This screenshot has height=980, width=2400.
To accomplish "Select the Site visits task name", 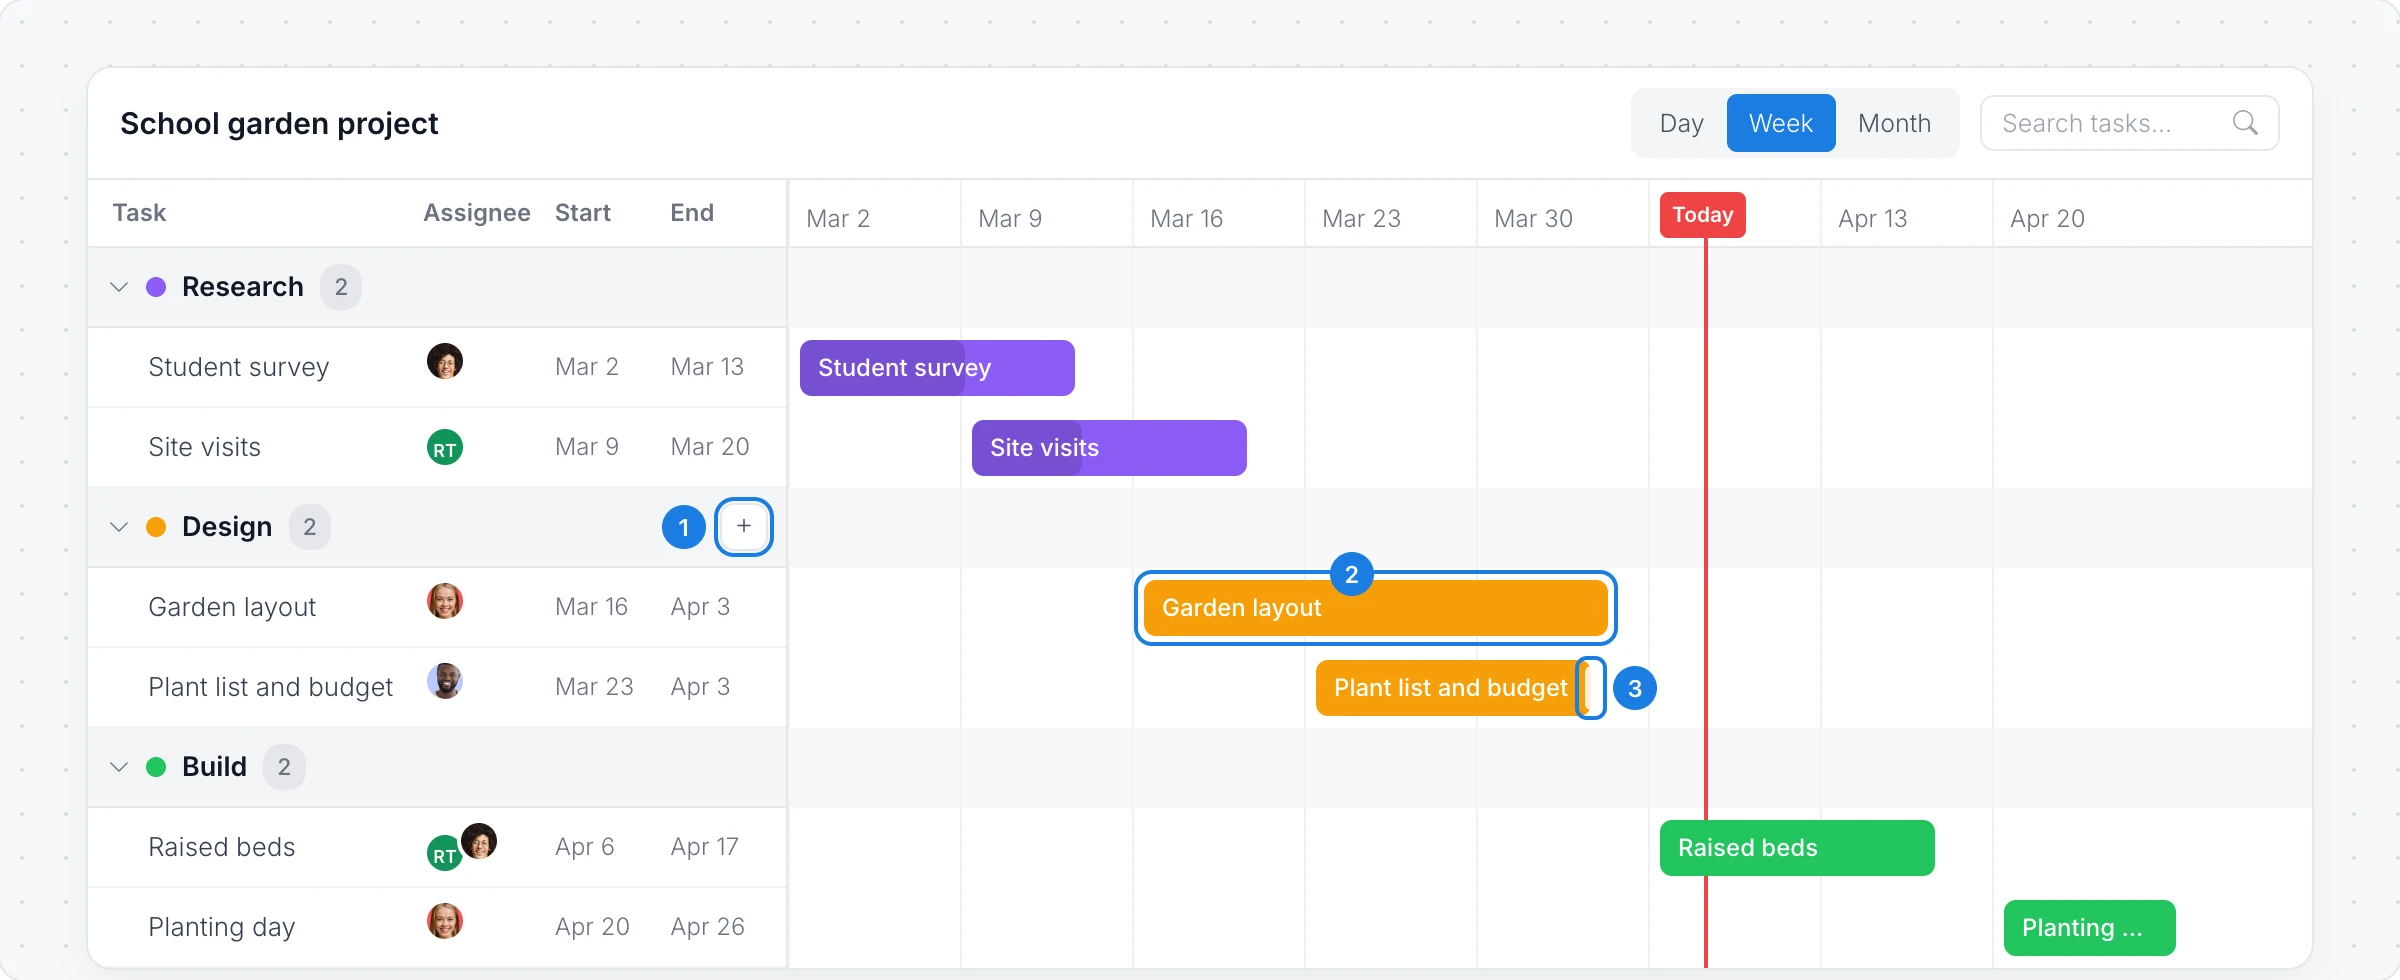I will tap(205, 447).
